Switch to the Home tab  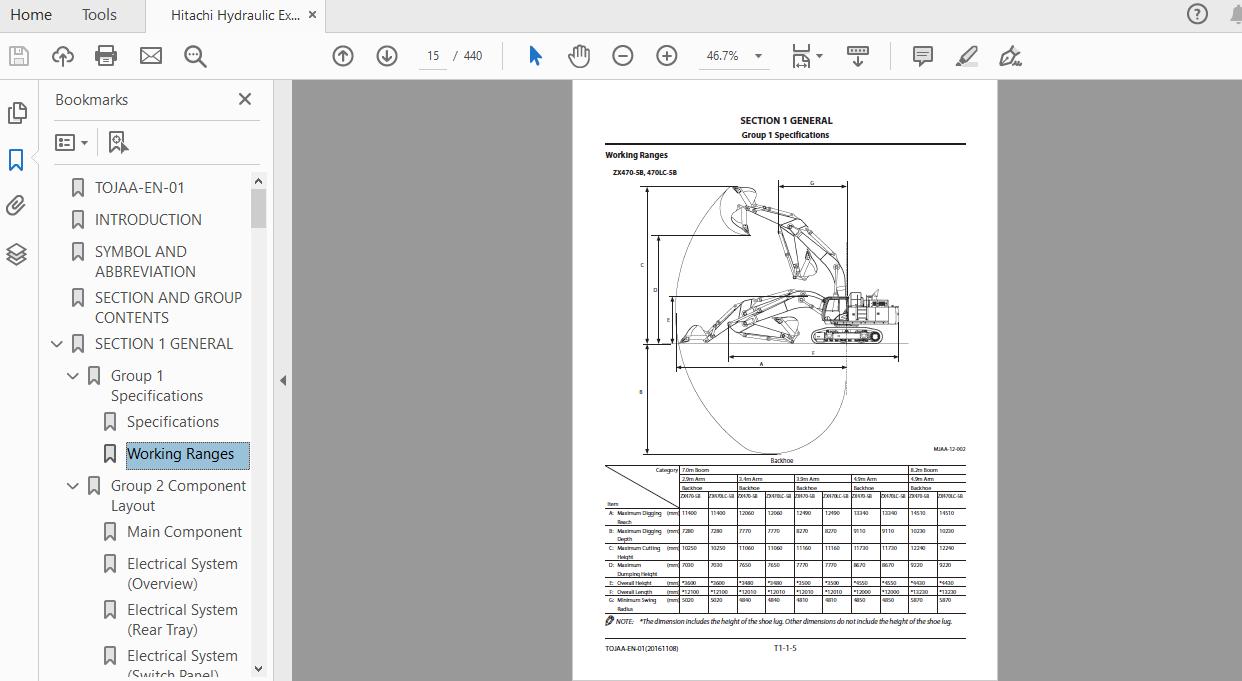coord(30,15)
